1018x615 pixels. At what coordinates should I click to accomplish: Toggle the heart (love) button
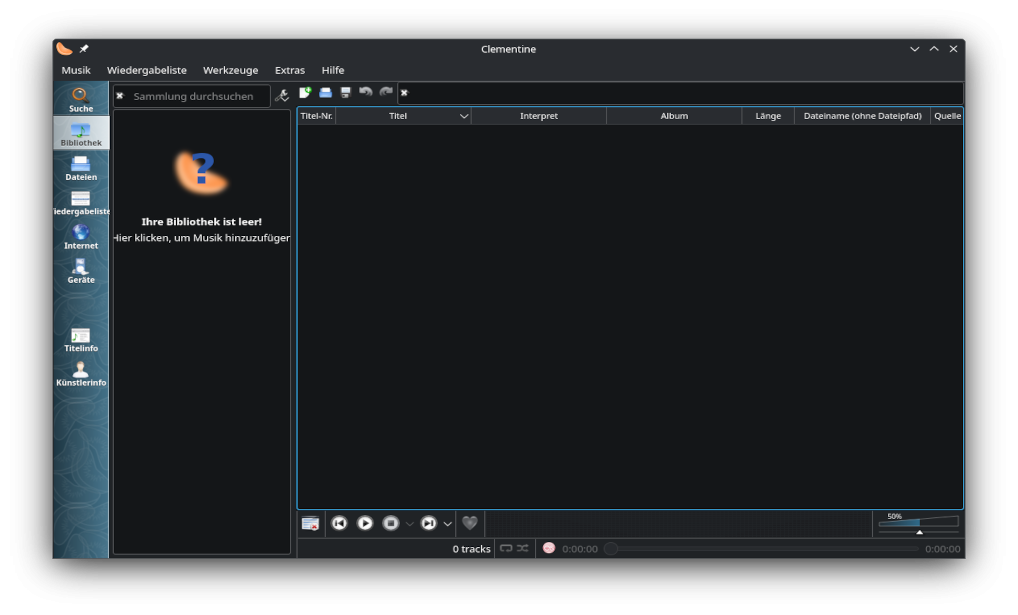tap(469, 523)
